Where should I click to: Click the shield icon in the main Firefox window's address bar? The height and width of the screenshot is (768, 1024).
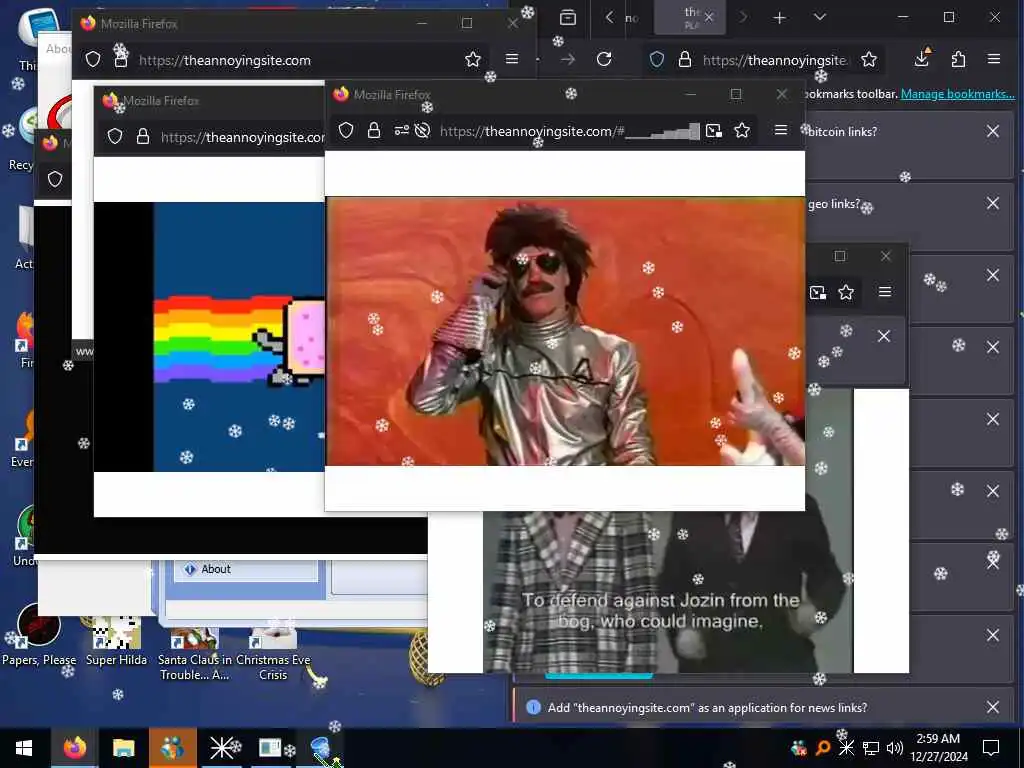click(657, 59)
